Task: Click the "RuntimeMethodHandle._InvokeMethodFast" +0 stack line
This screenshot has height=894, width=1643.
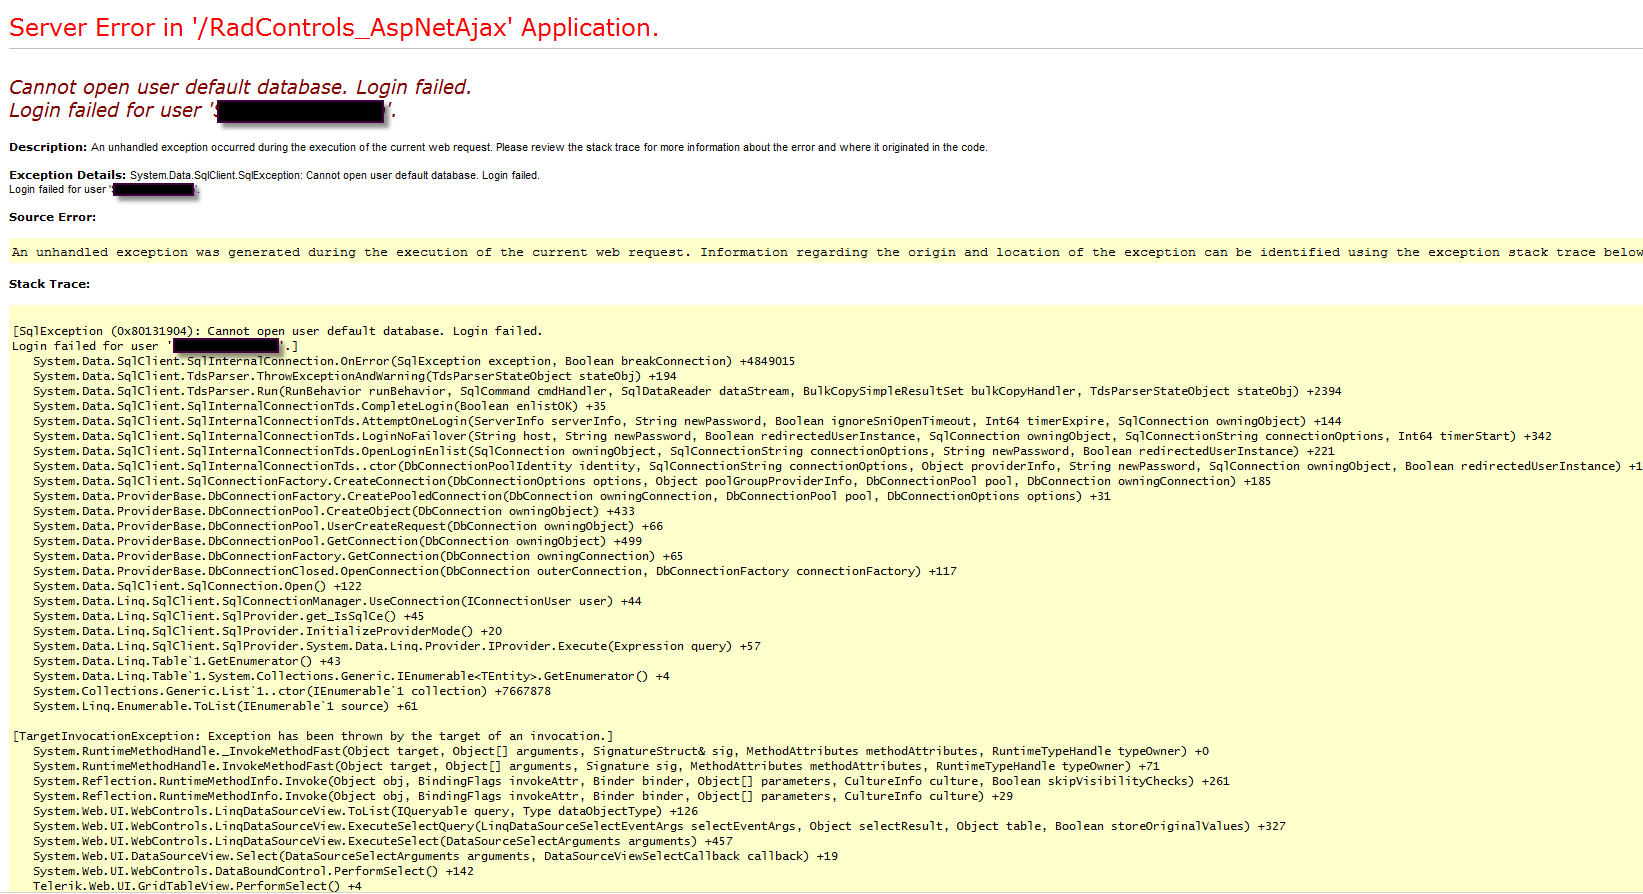Action: (x=621, y=751)
